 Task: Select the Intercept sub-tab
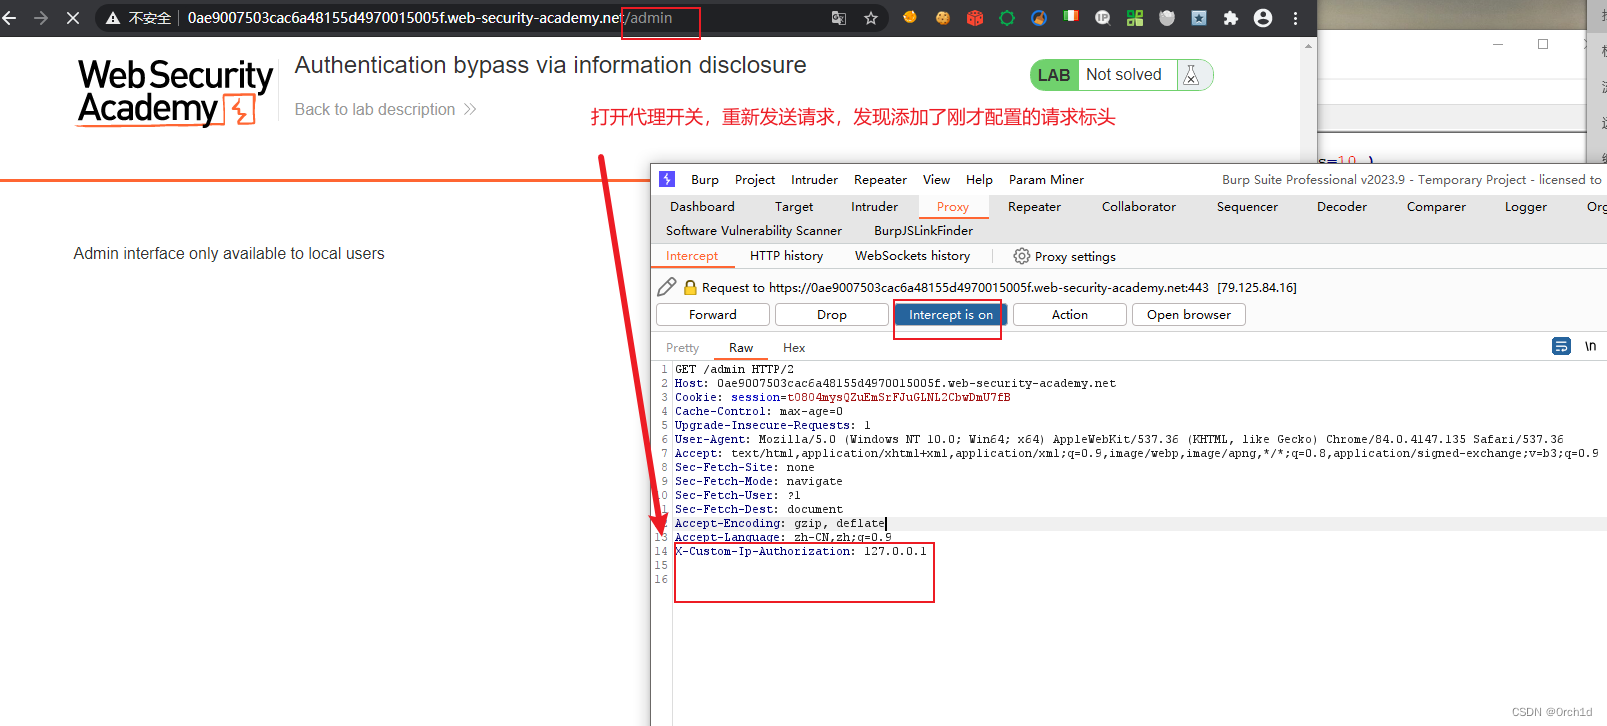click(692, 256)
